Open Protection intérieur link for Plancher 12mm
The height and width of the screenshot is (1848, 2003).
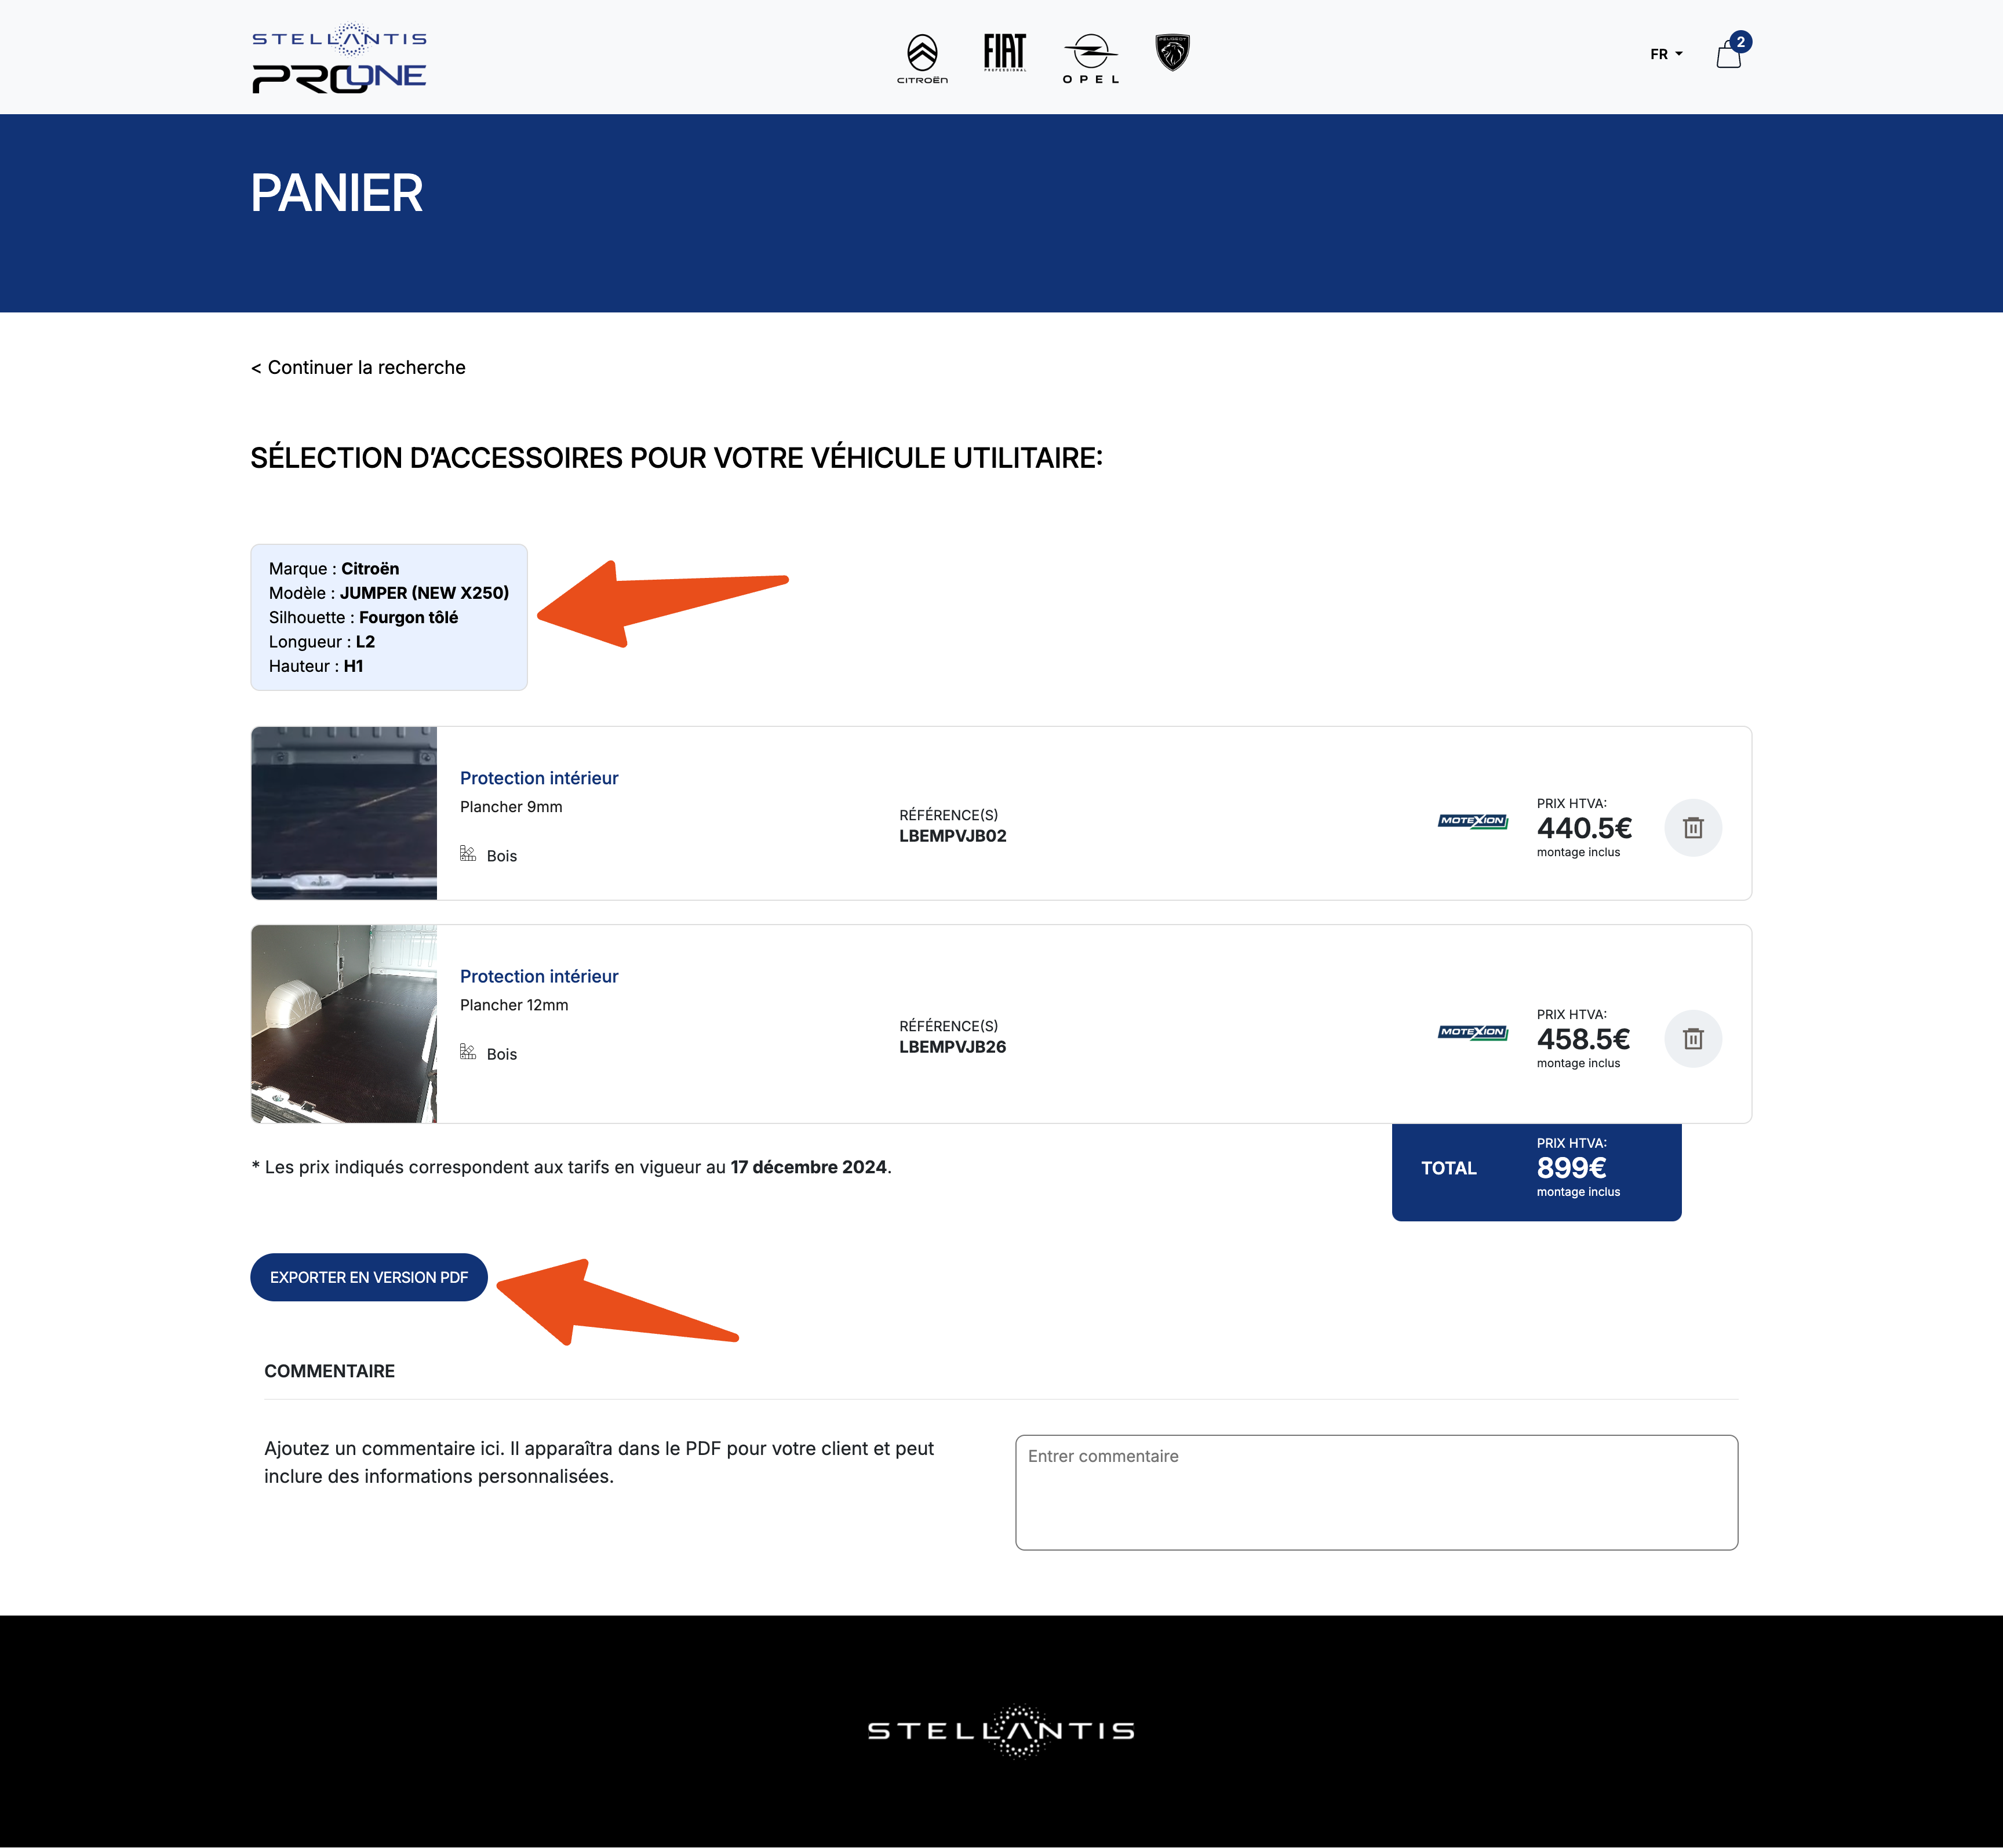(x=539, y=976)
